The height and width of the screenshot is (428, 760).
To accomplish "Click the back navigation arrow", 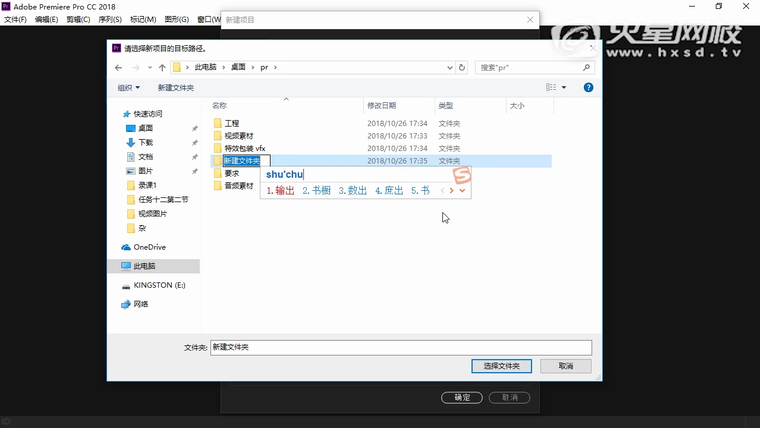I will [119, 67].
